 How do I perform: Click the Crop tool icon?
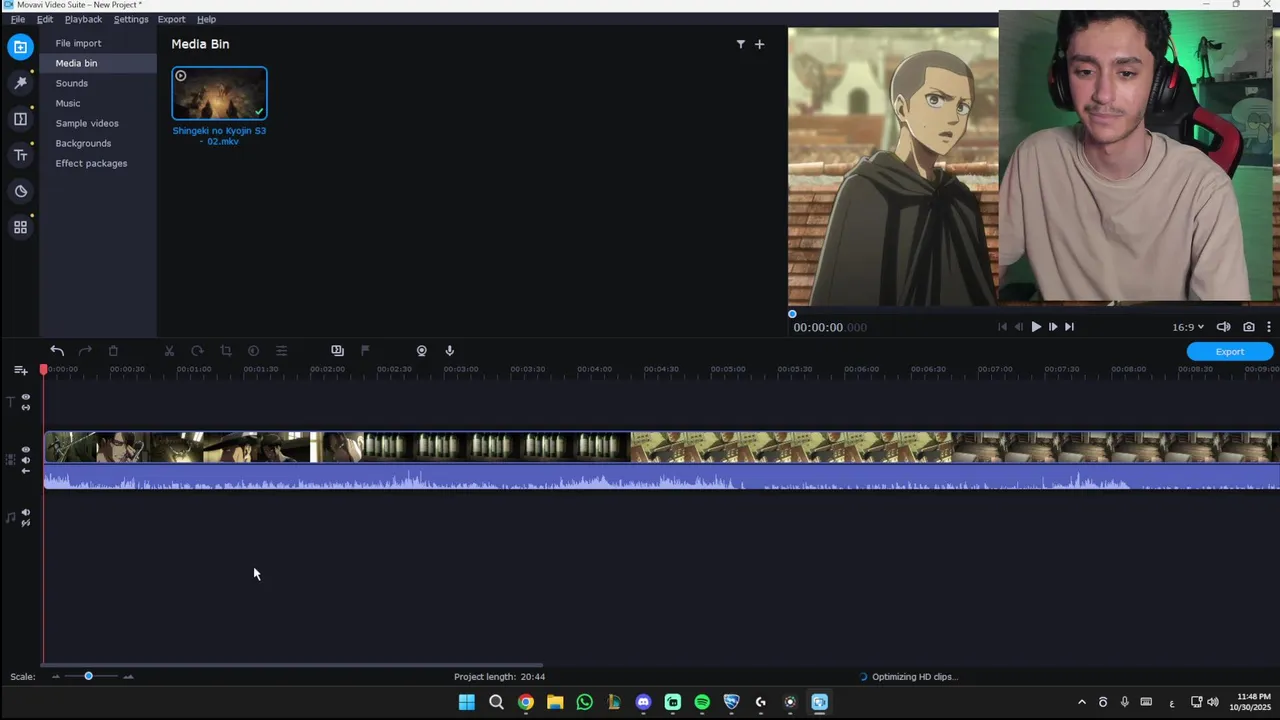pos(225,351)
